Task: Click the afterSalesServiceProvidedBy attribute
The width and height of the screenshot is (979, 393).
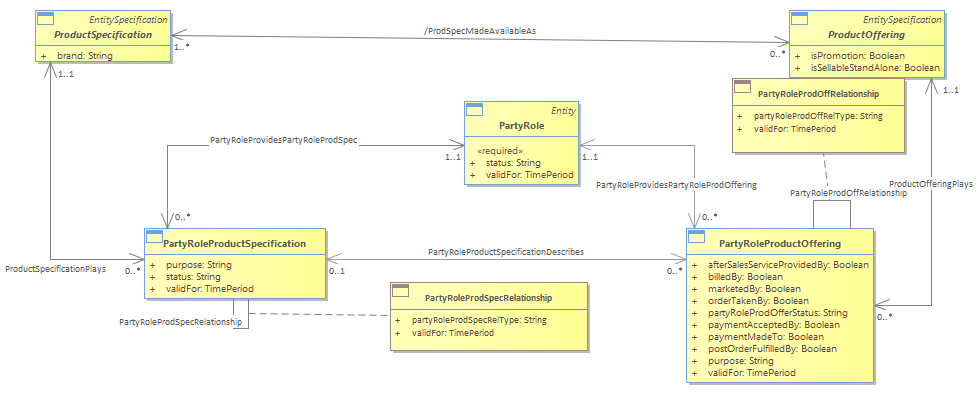Action: click(x=780, y=265)
